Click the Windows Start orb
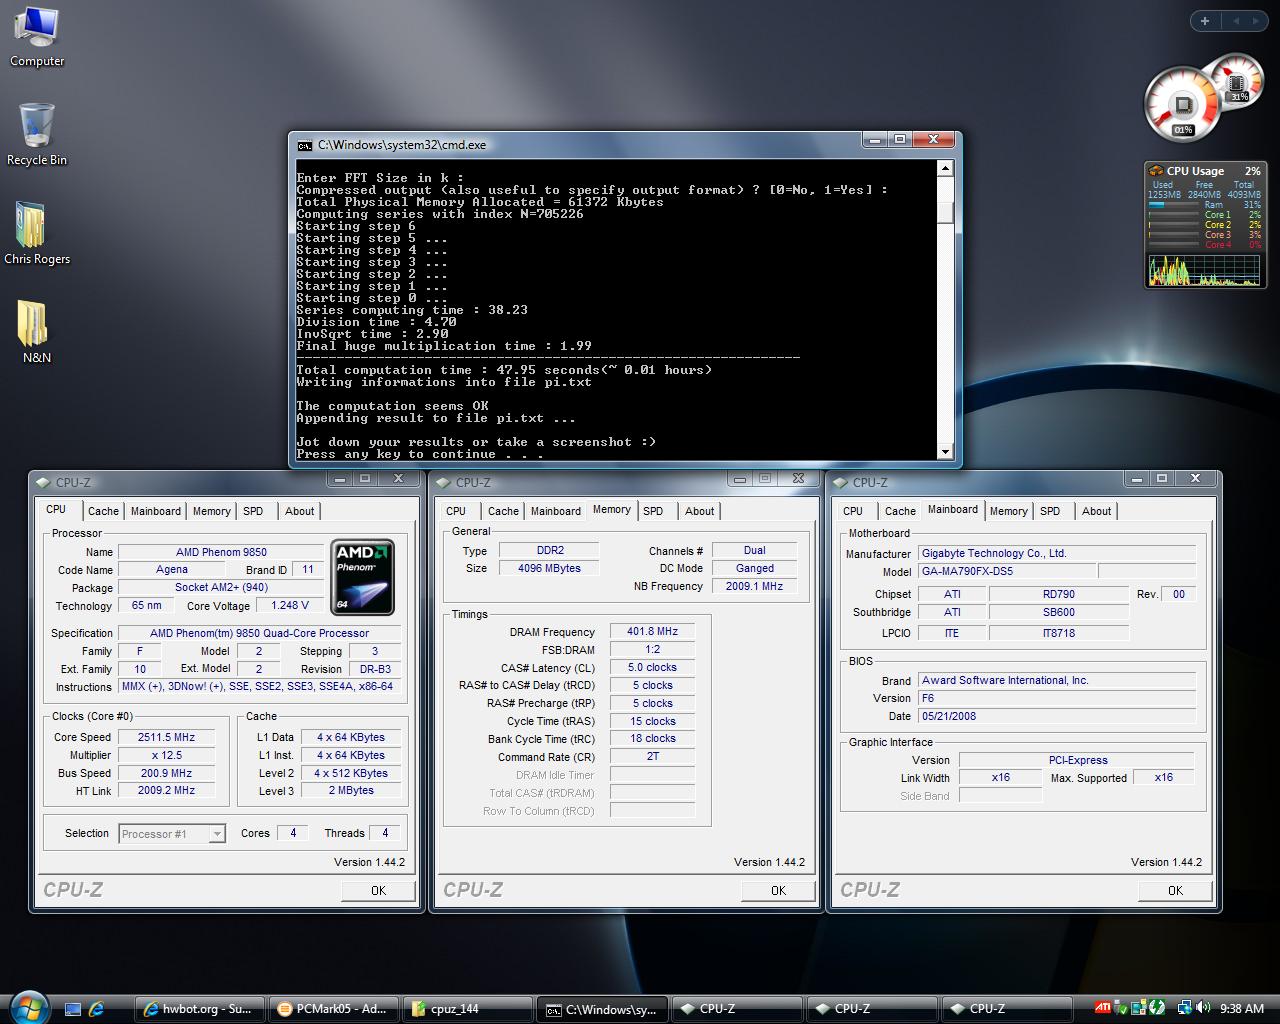Image resolution: width=1280 pixels, height=1024 pixels. pyautogui.click(x=28, y=1008)
